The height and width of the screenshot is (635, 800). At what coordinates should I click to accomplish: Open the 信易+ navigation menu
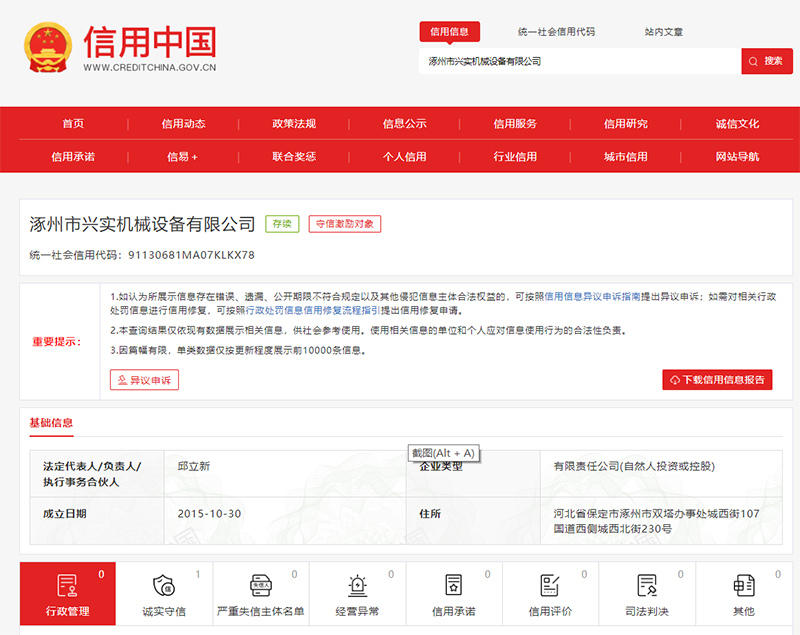click(182, 156)
